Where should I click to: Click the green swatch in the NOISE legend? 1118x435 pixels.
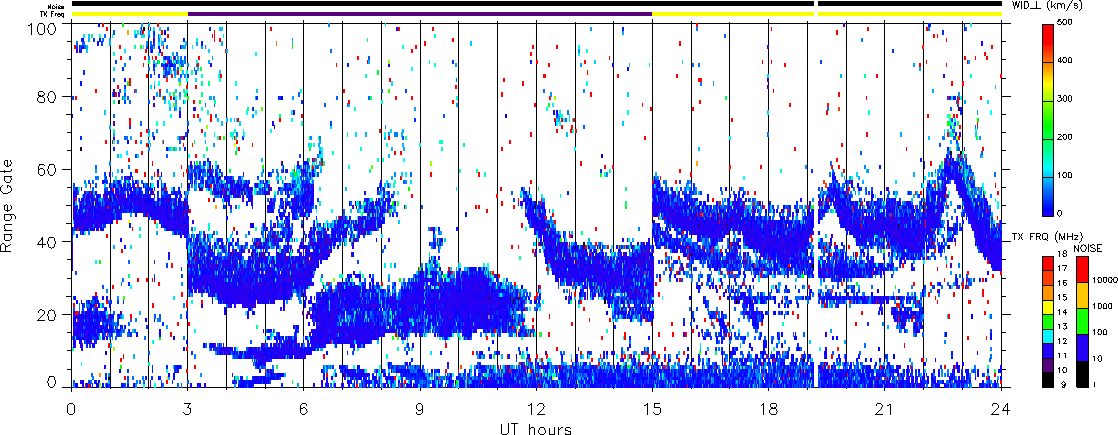pyautogui.click(x=1082, y=321)
